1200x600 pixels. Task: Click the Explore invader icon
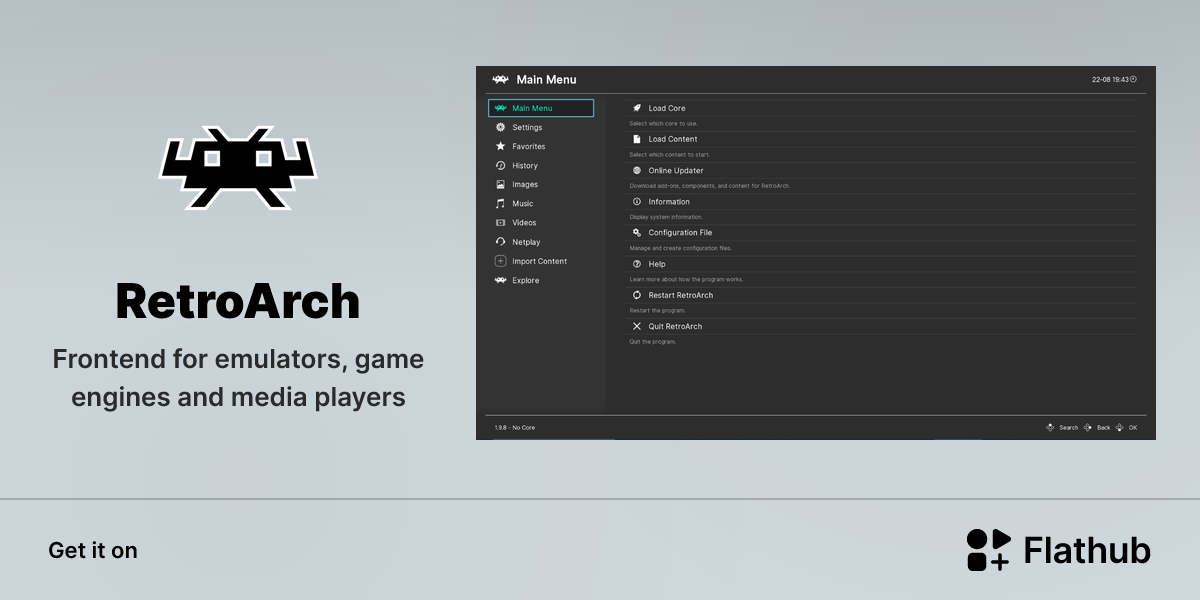point(501,280)
